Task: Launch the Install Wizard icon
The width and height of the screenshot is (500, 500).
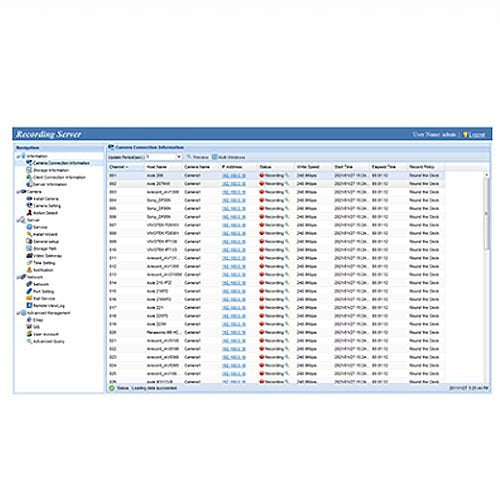Action: pyautogui.click(x=29, y=234)
